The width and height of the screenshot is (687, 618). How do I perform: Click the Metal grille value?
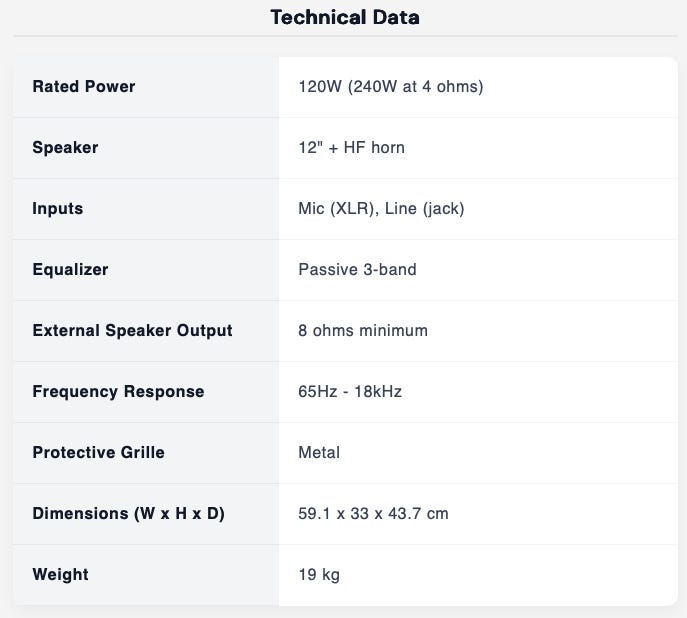point(319,452)
